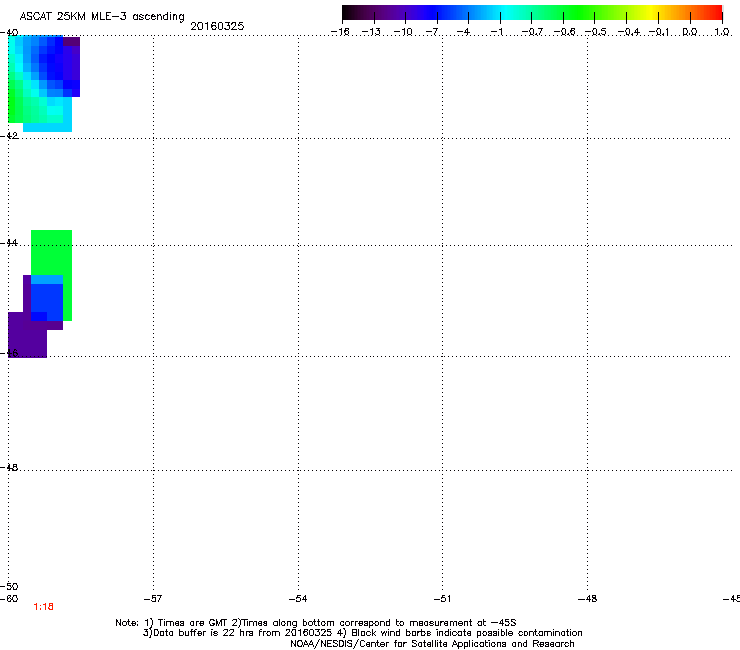The height and width of the screenshot is (650, 740).
Task: Click latitude label -48 on left axis
Action: [9, 467]
